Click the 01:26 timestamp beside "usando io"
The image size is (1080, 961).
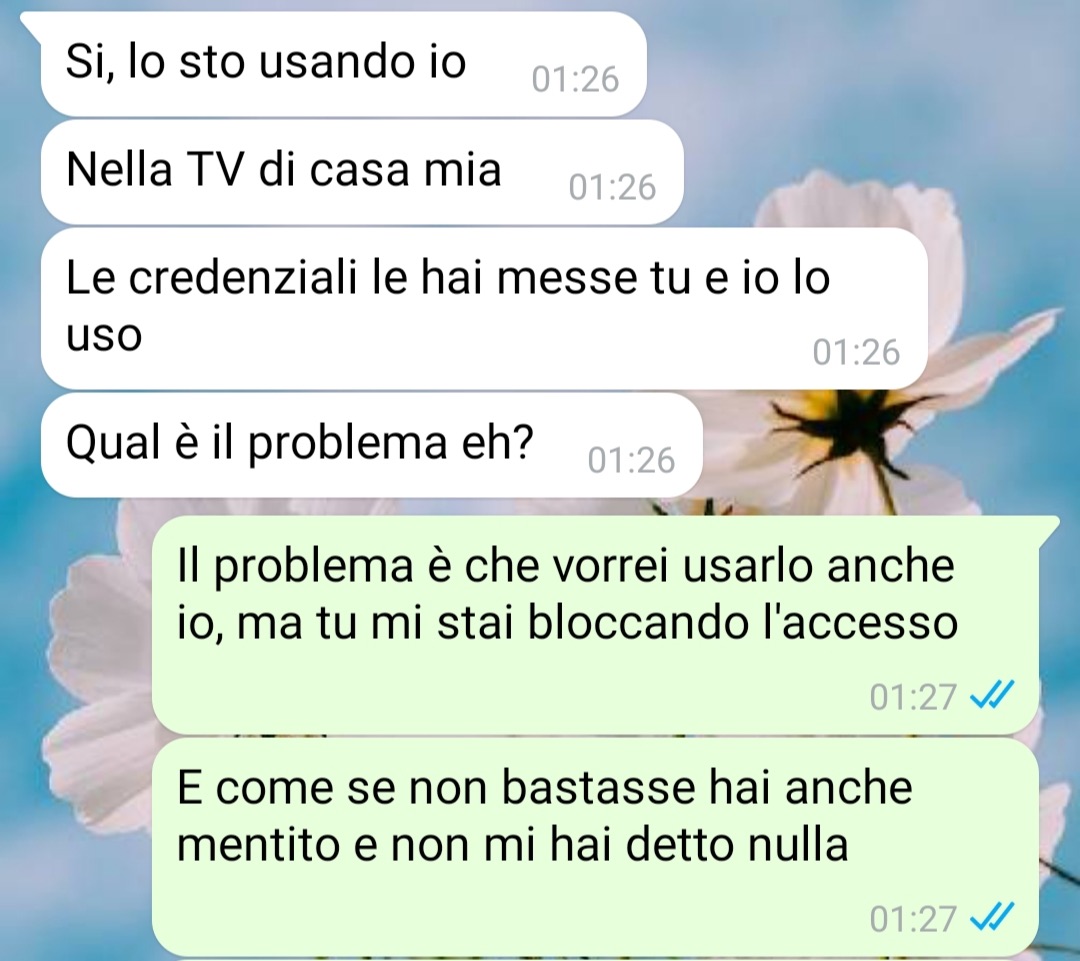click(575, 79)
